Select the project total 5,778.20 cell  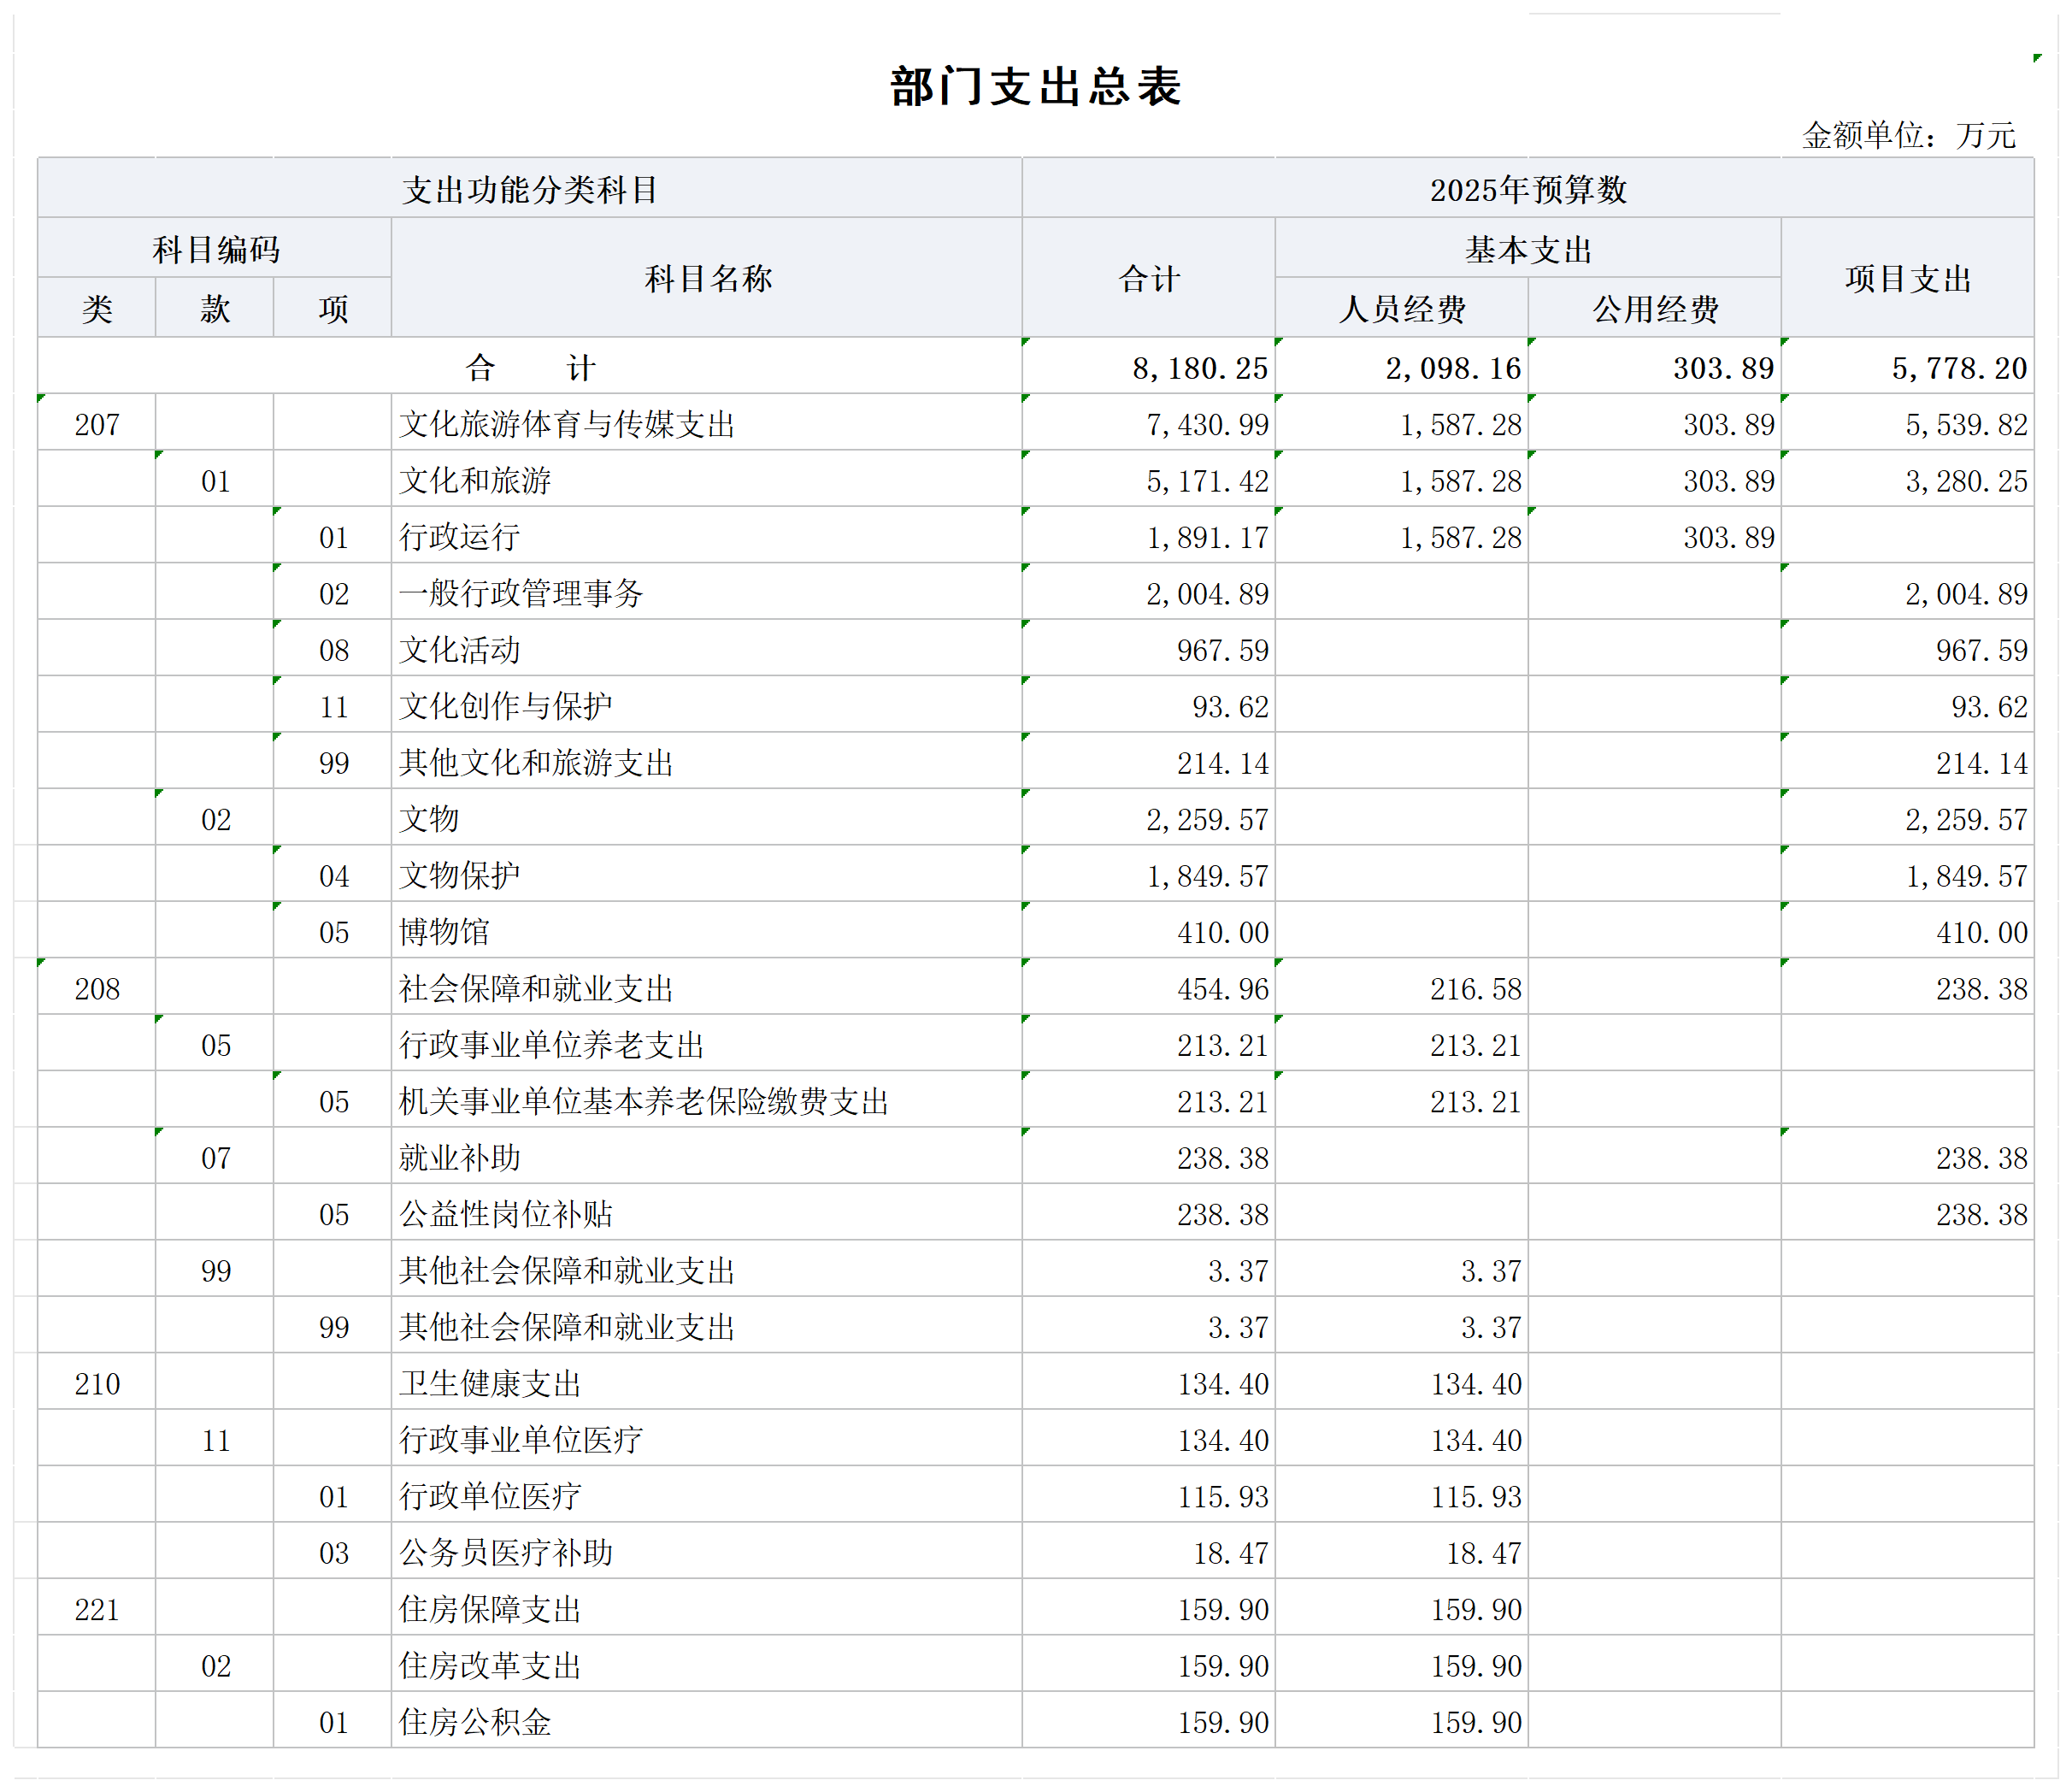pyautogui.click(x=1958, y=368)
